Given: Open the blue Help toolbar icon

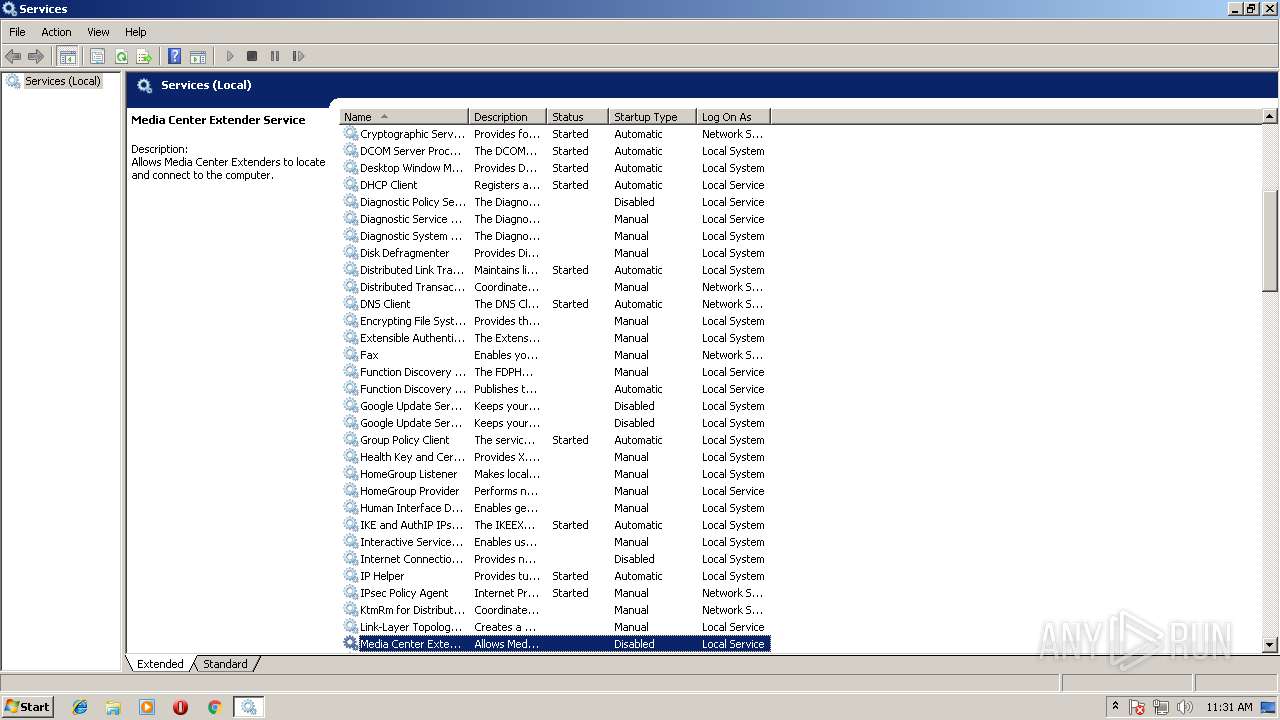Looking at the screenshot, I should (174, 57).
